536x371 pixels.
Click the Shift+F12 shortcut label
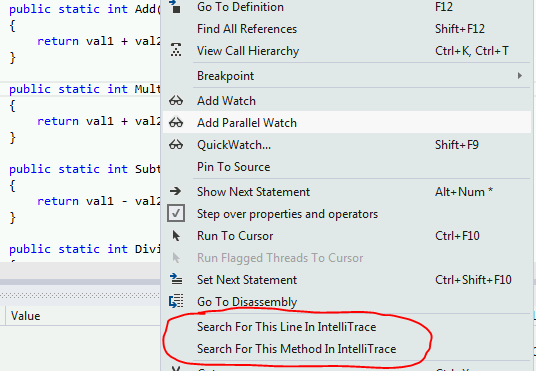click(460, 29)
